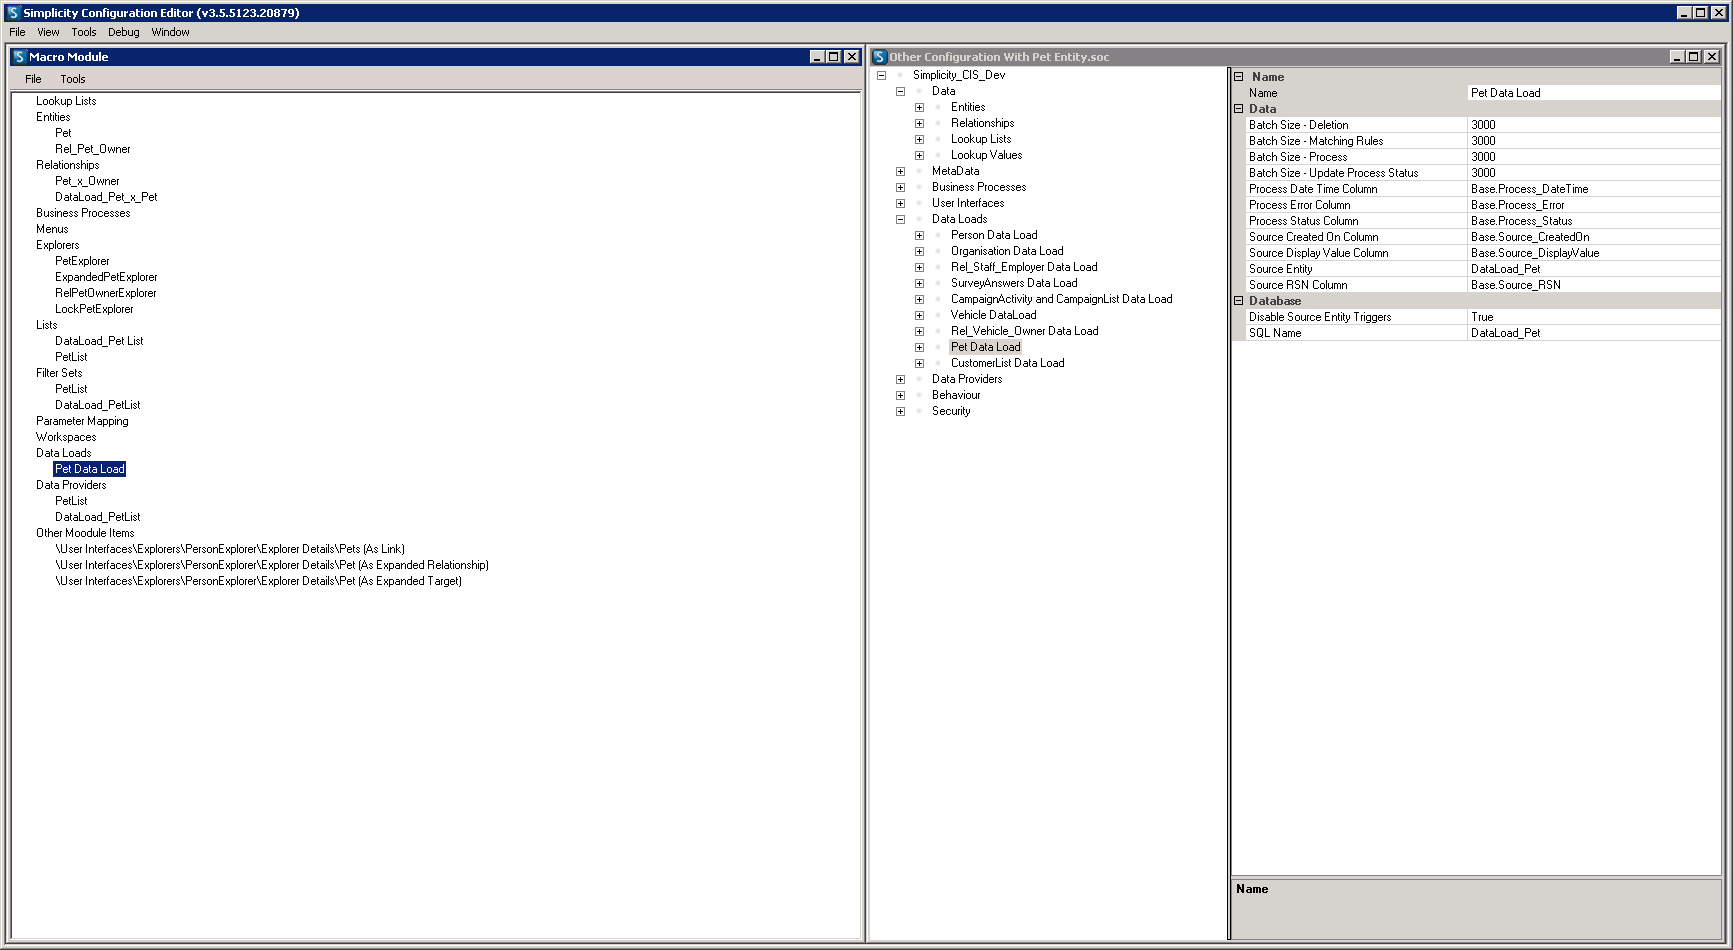
Task: Open the Macro Module Tools menu
Action: click(x=73, y=79)
